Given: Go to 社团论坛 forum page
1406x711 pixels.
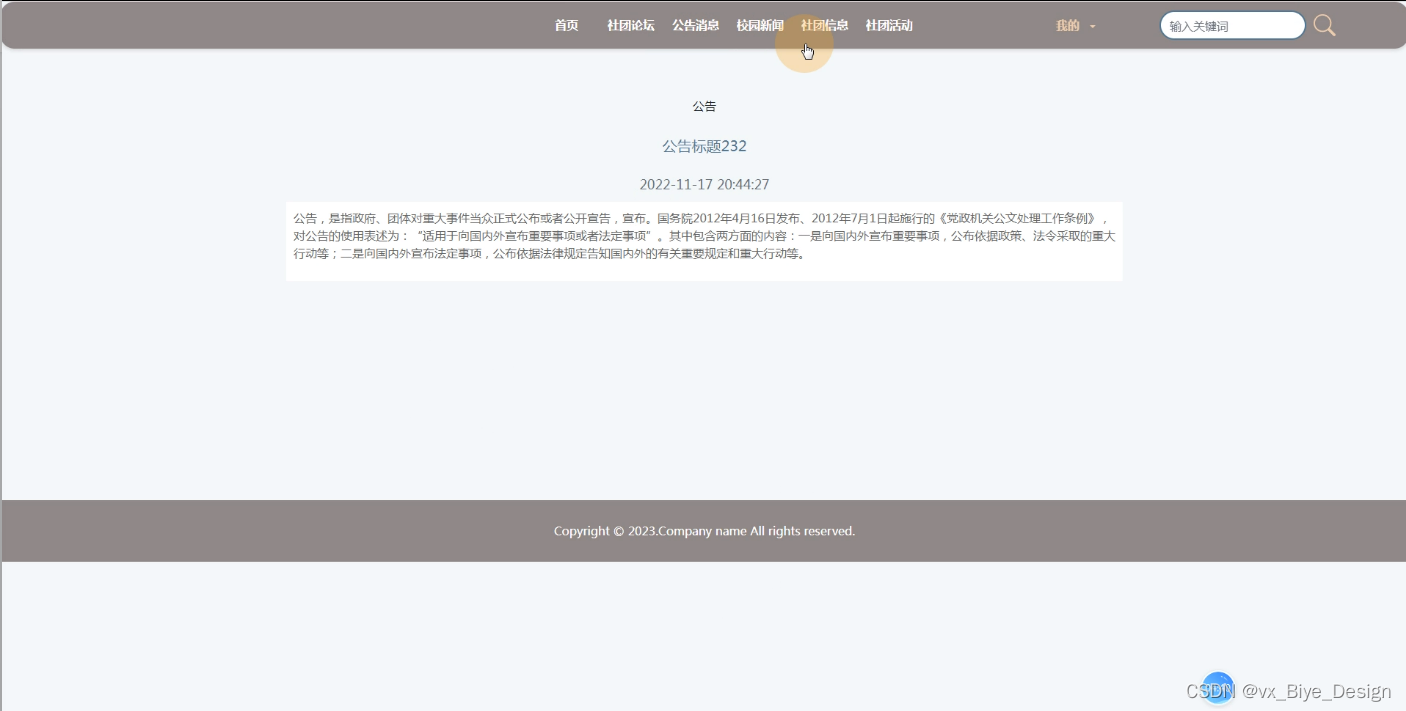Looking at the screenshot, I should click(x=630, y=26).
